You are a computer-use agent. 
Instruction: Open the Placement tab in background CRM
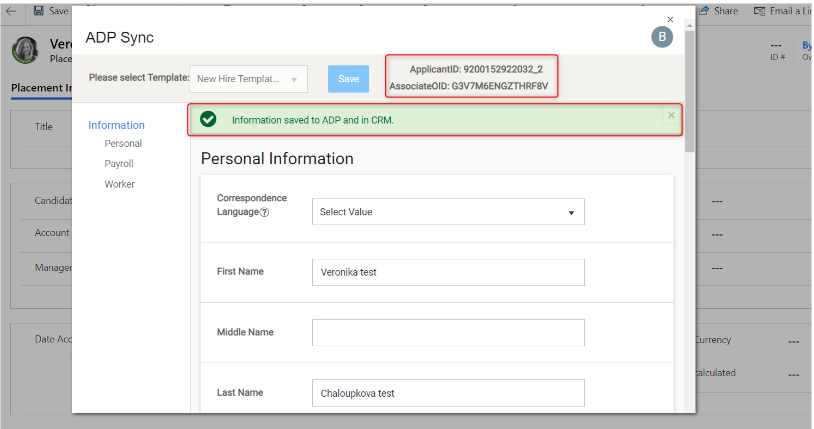click(42, 88)
